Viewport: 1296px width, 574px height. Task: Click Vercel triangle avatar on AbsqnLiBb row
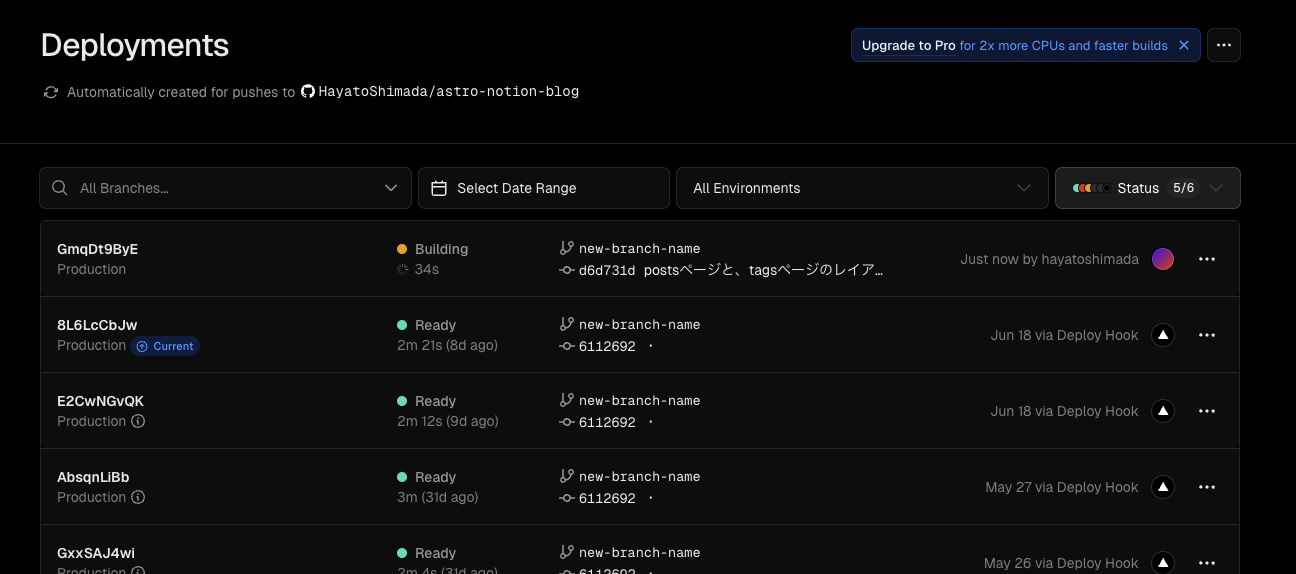pyautogui.click(x=1162, y=487)
